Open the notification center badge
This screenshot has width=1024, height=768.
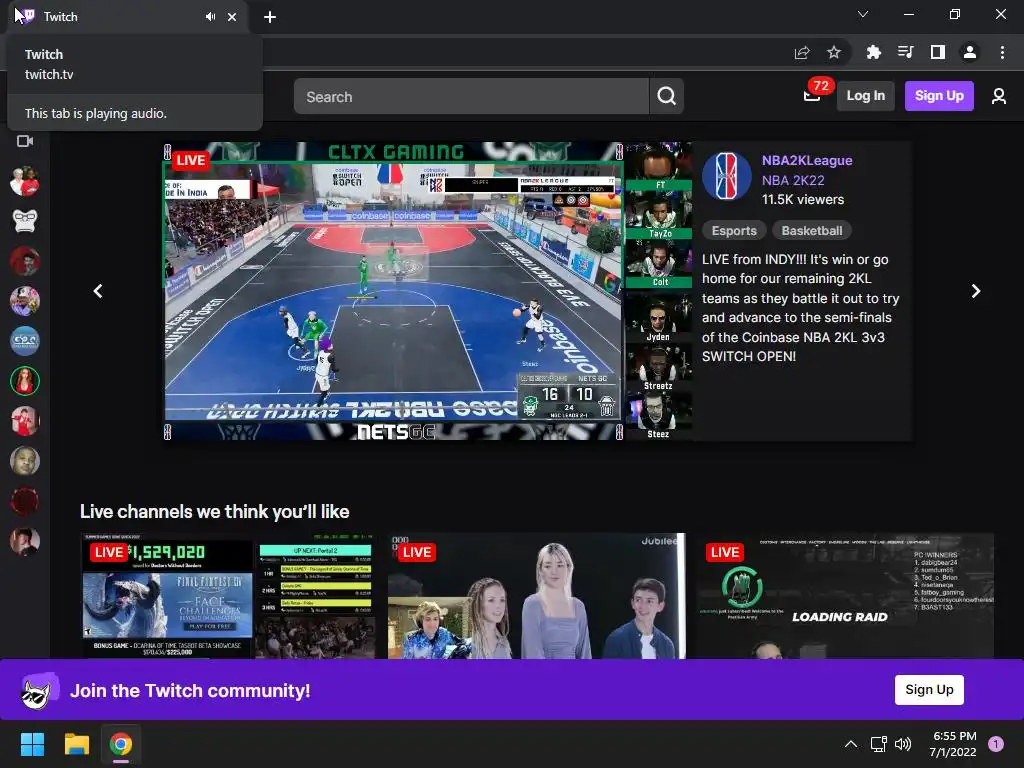tap(996, 744)
